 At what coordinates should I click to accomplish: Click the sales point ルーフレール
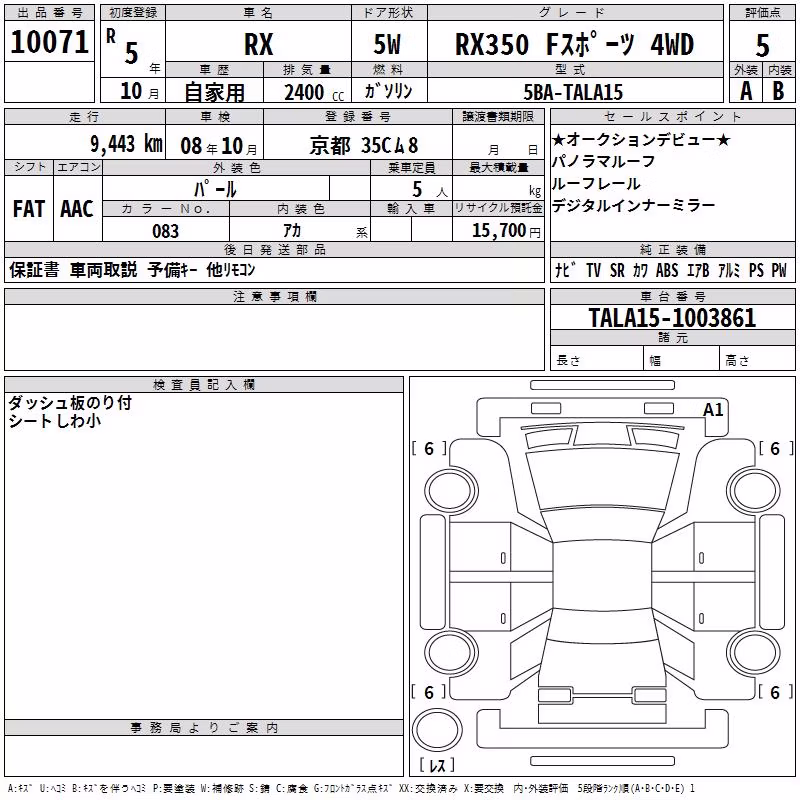point(596,184)
